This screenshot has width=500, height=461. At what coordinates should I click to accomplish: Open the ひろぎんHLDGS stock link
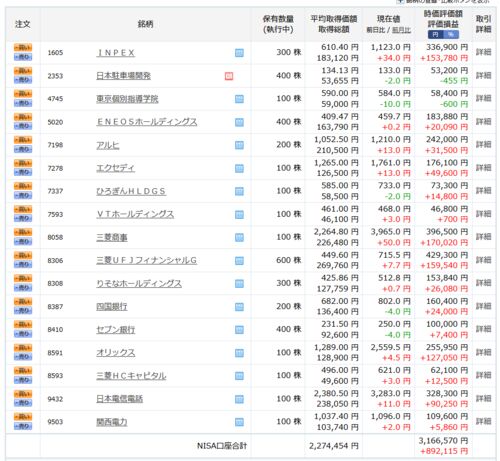131,191
